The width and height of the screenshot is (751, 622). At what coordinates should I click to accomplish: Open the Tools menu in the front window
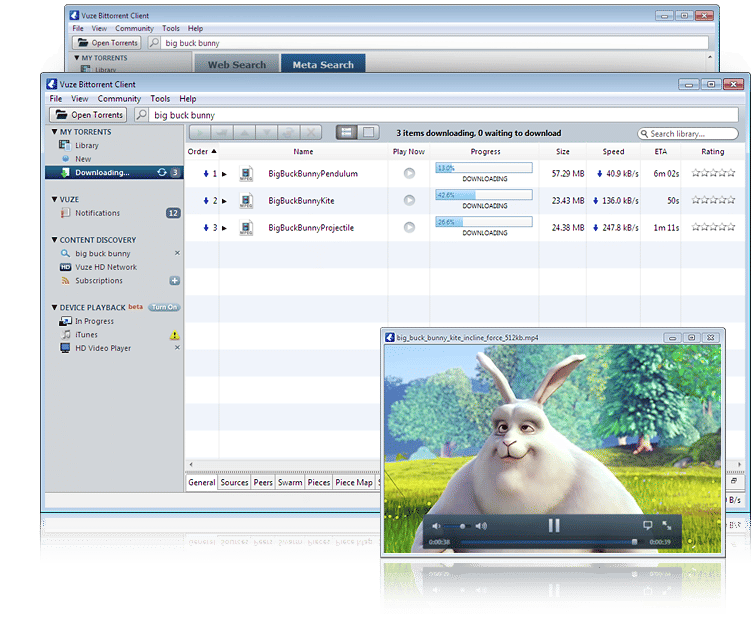tap(160, 99)
